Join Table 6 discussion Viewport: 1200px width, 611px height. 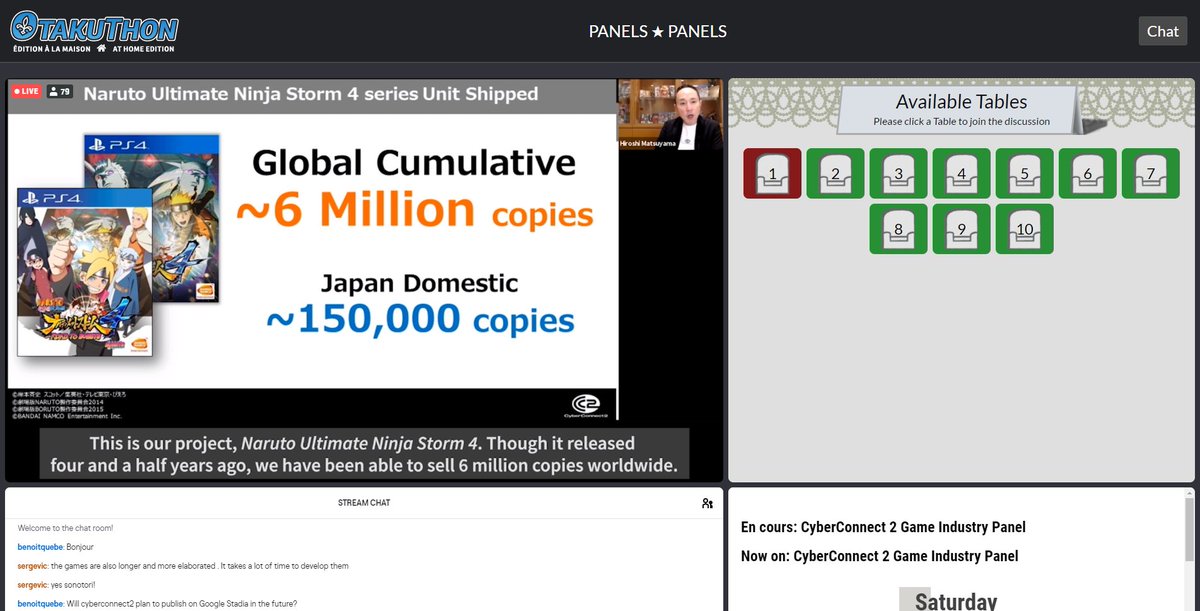(x=1087, y=173)
